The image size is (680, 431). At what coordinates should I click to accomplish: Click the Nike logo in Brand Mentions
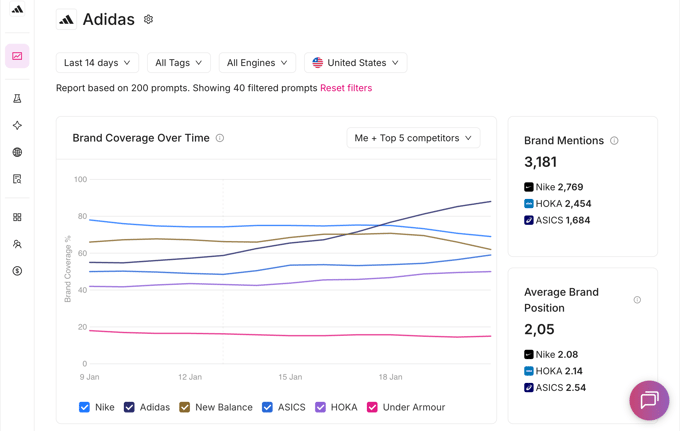[529, 187]
